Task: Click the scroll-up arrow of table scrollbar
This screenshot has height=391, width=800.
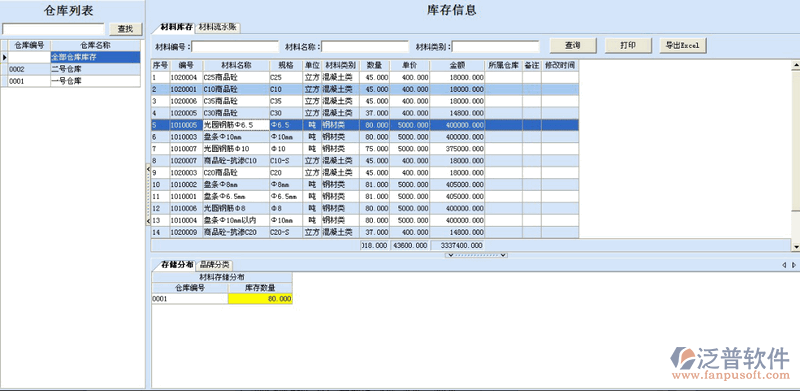Action: (x=795, y=65)
